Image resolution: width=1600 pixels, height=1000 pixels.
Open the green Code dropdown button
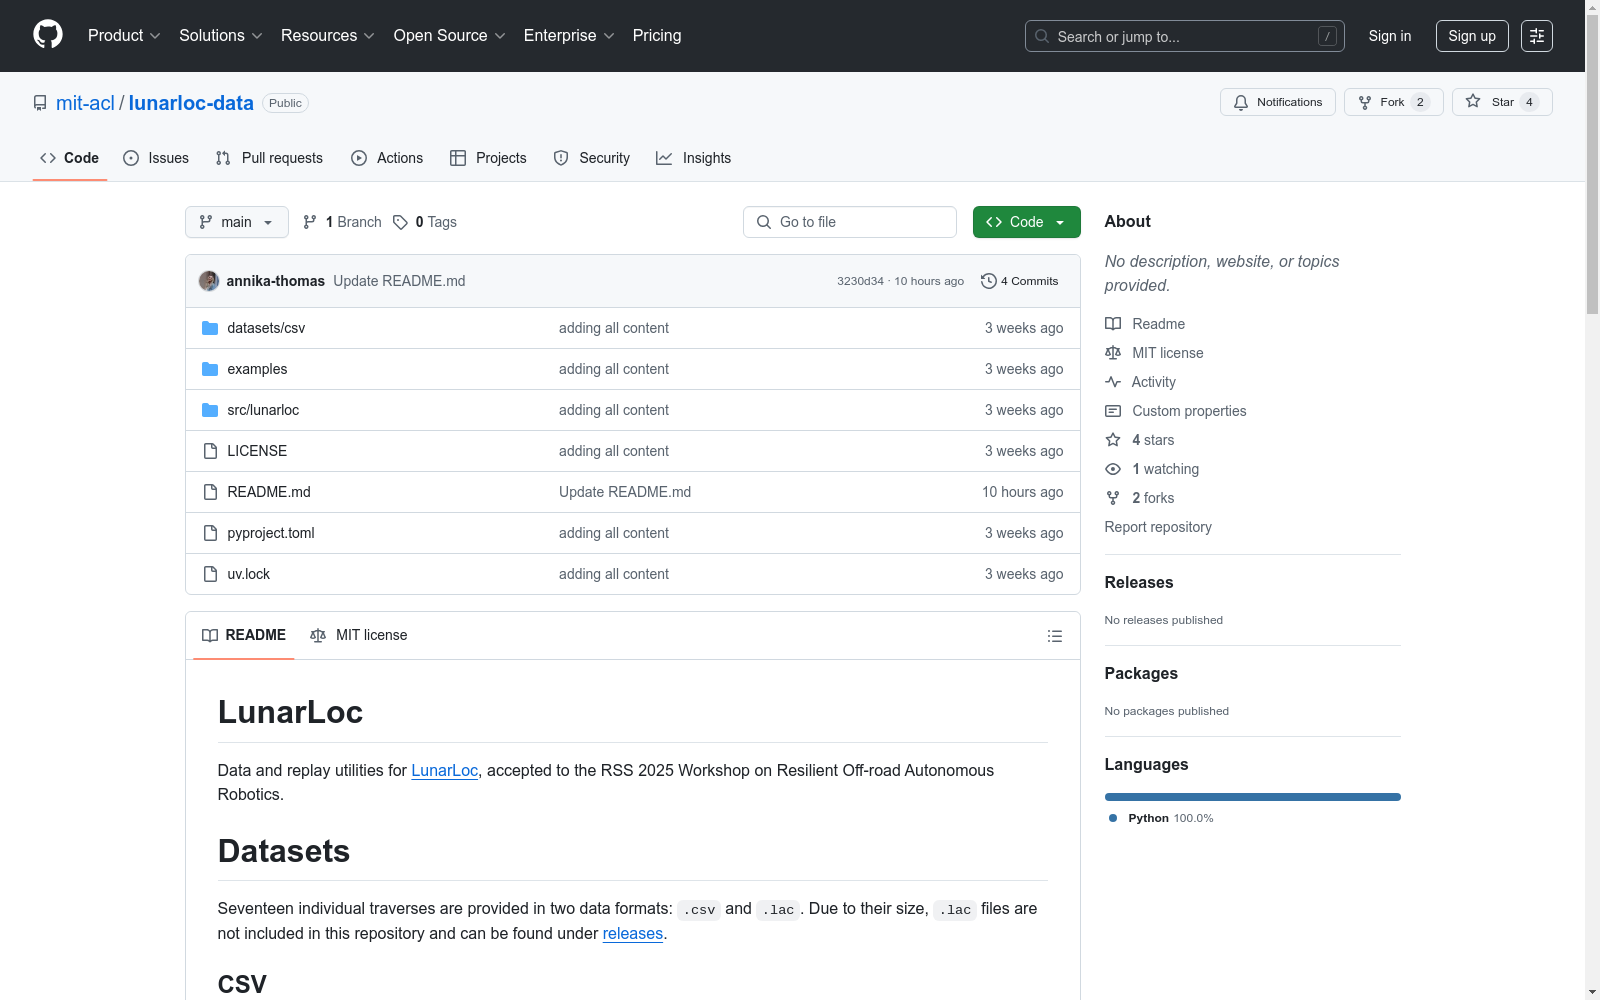tap(1026, 222)
